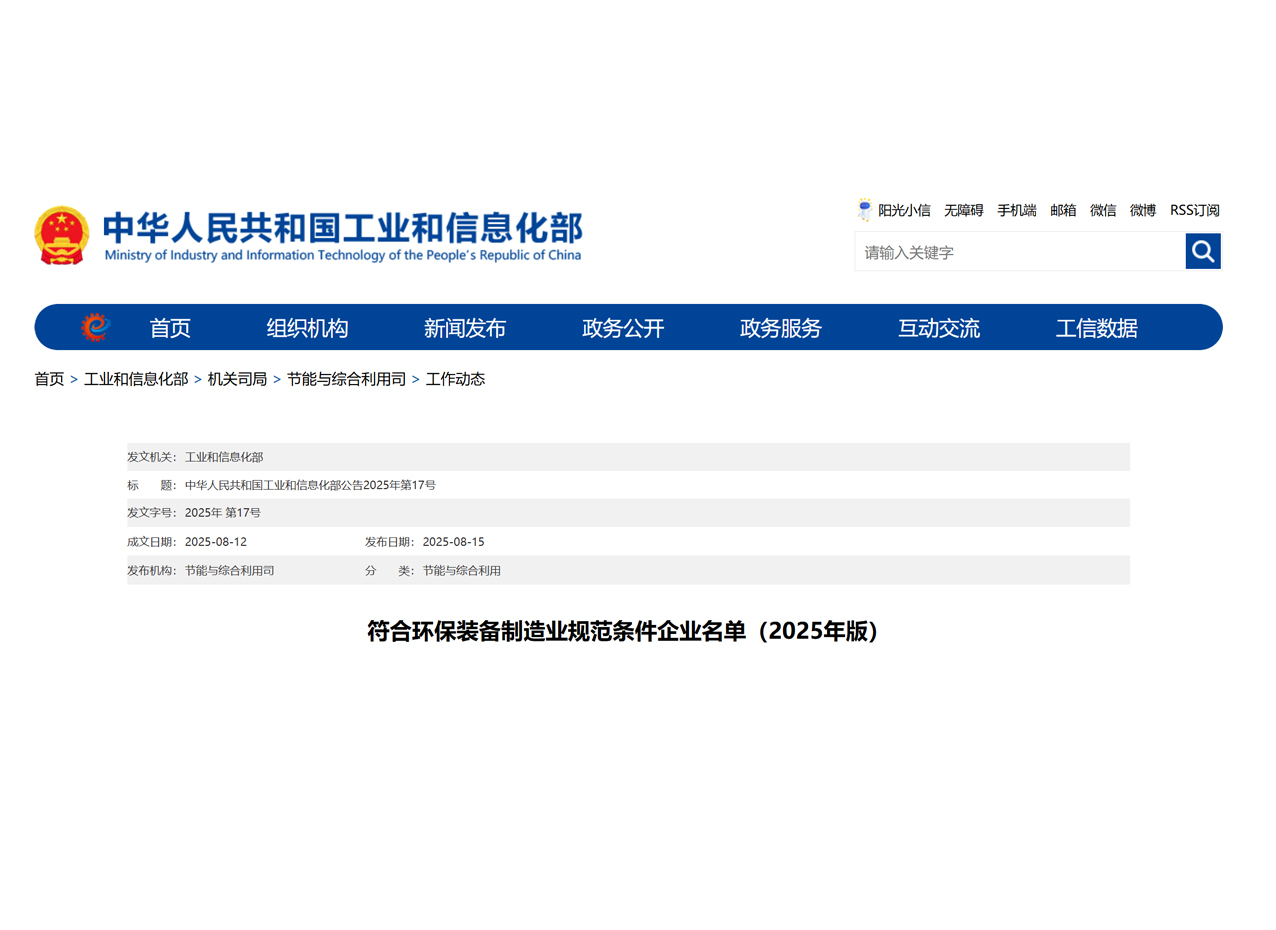Open the 手机端 mobile version link
The image size is (1276, 930).
click(1016, 210)
